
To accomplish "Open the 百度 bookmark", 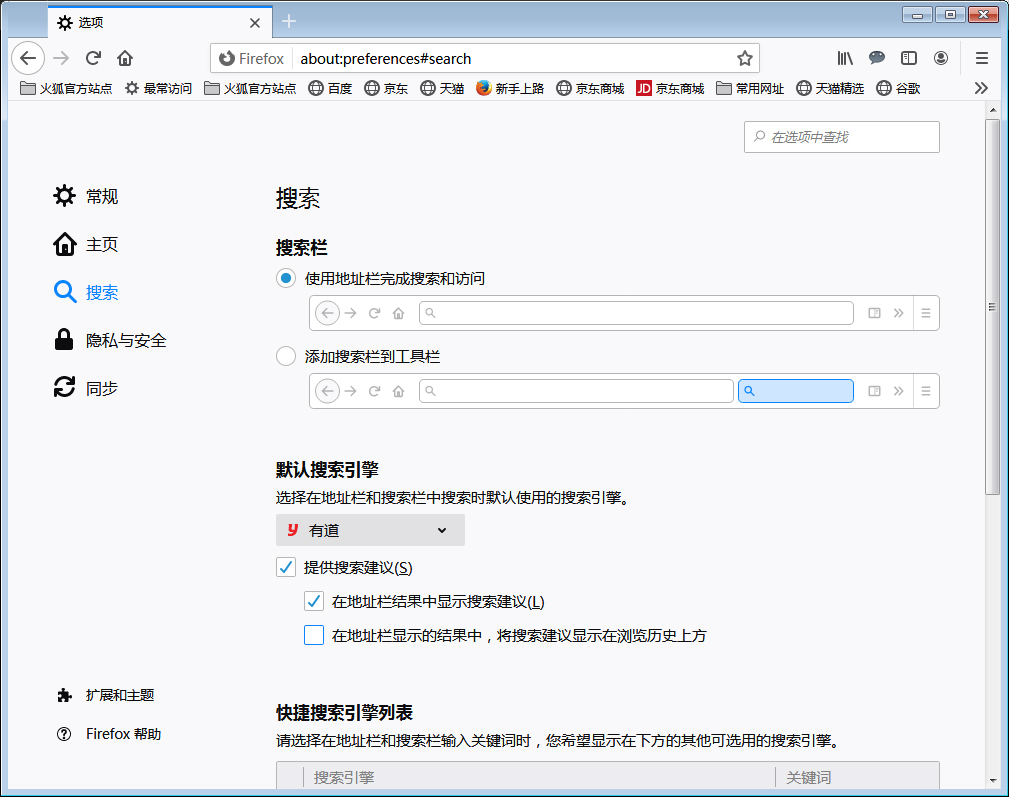I will tap(330, 88).
